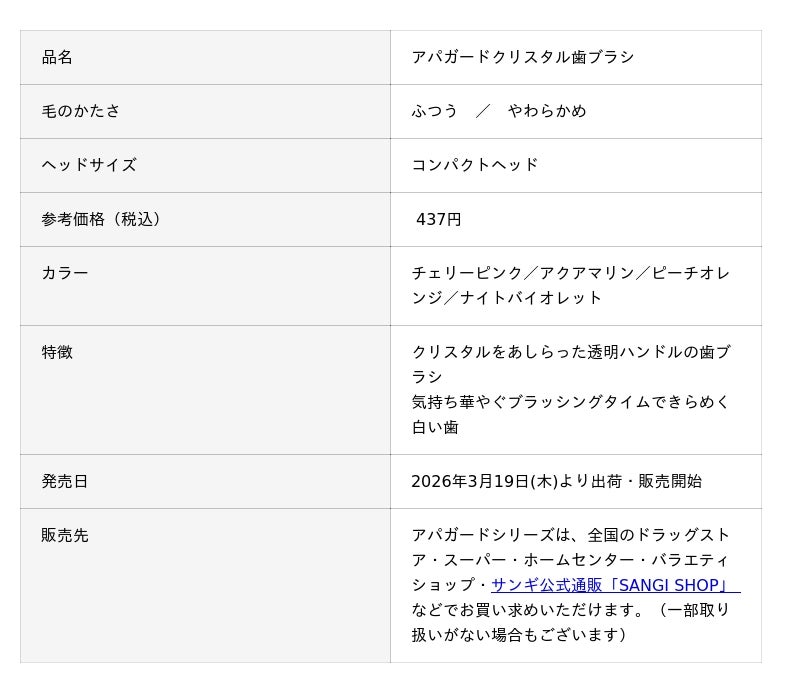Click the 品名 header cell
Image resolution: width=800 pixels, height=693 pixels.
[57, 57]
